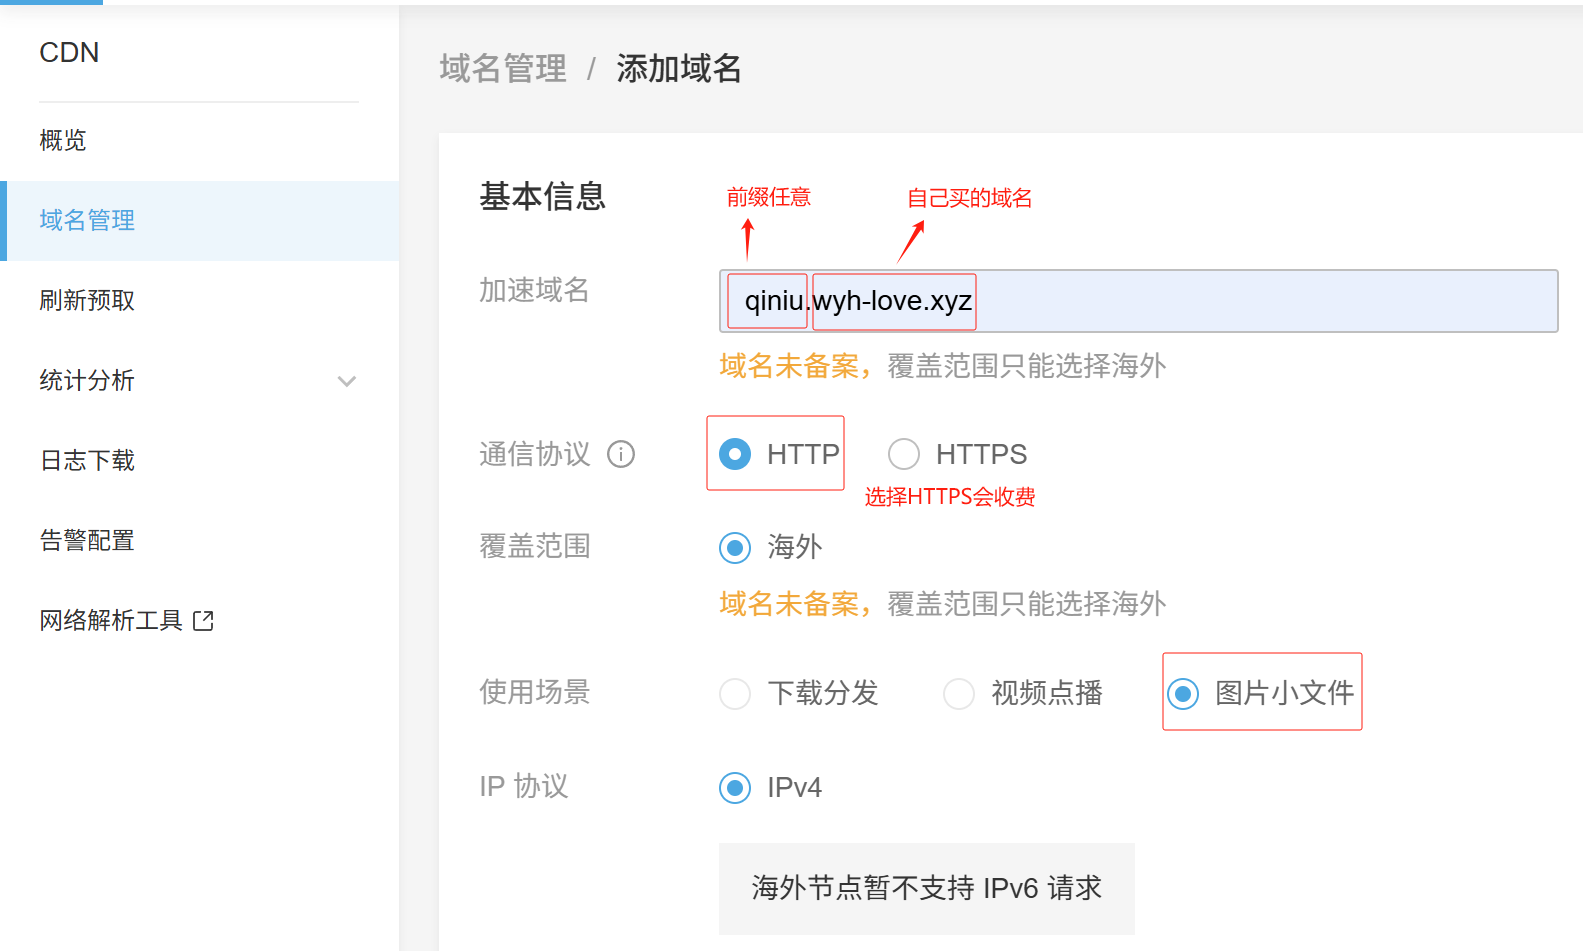Image resolution: width=1583 pixels, height=951 pixels.
Task: Open 统计分析 sidebar menu item
Action: tap(87, 381)
